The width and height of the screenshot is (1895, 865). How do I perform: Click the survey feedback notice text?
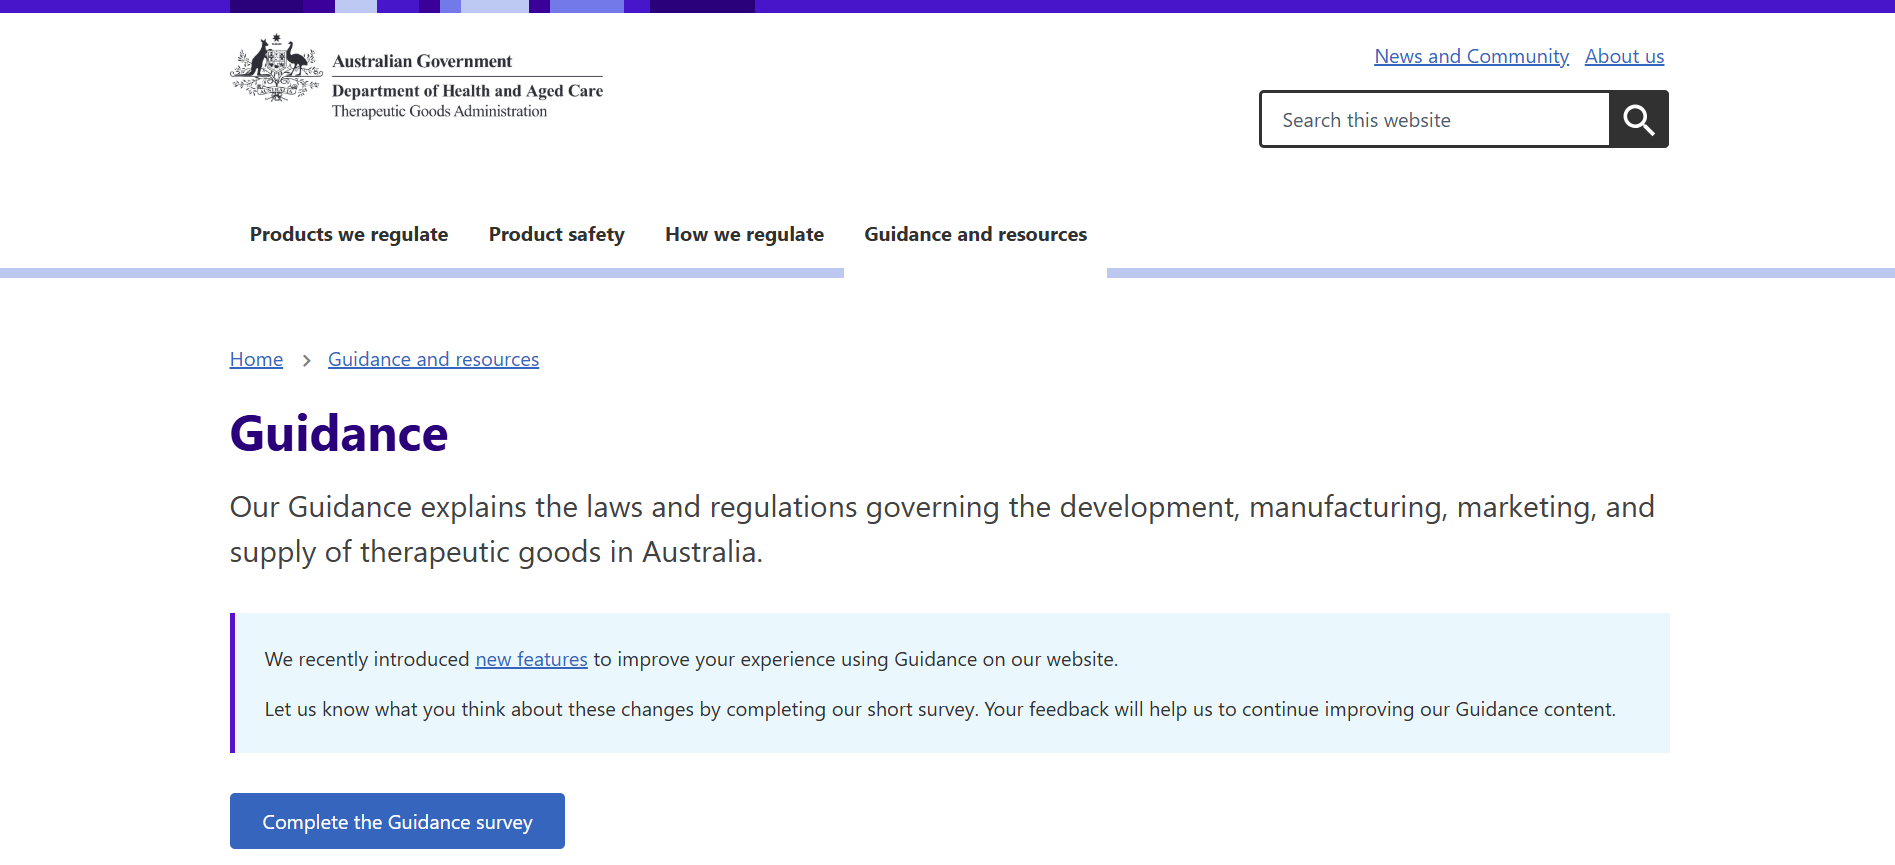[939, 710]
